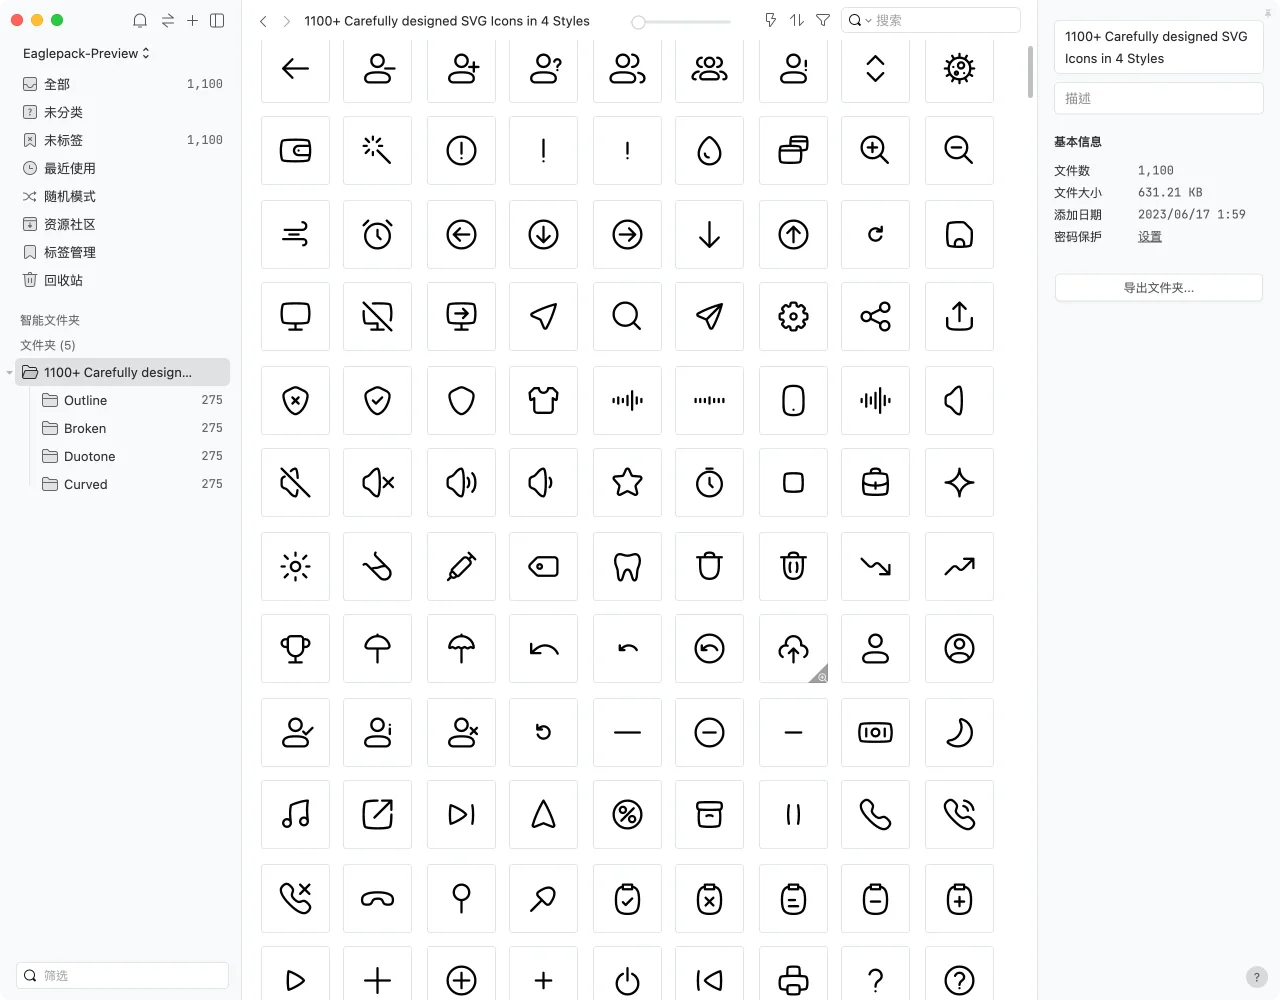Open the notifications bell in sidebar header
The width and height of the screenshot is (1280, 1000).
point(140,20)
